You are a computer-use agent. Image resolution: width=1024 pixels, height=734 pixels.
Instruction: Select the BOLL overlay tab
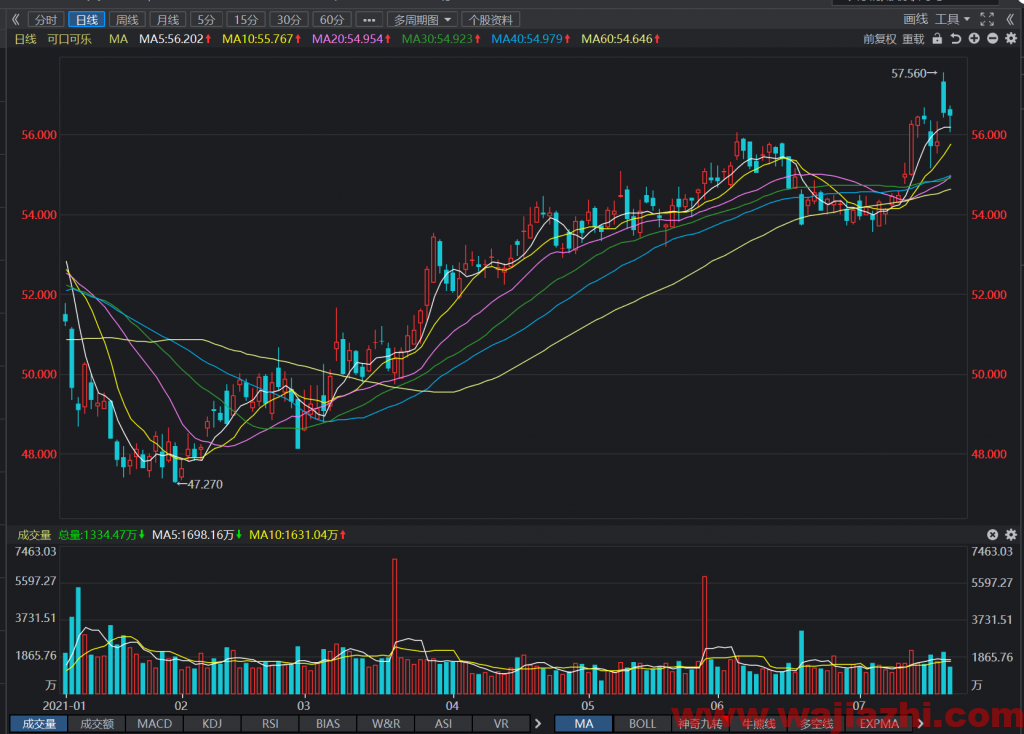pyautogui.click(x=642, y=724)
